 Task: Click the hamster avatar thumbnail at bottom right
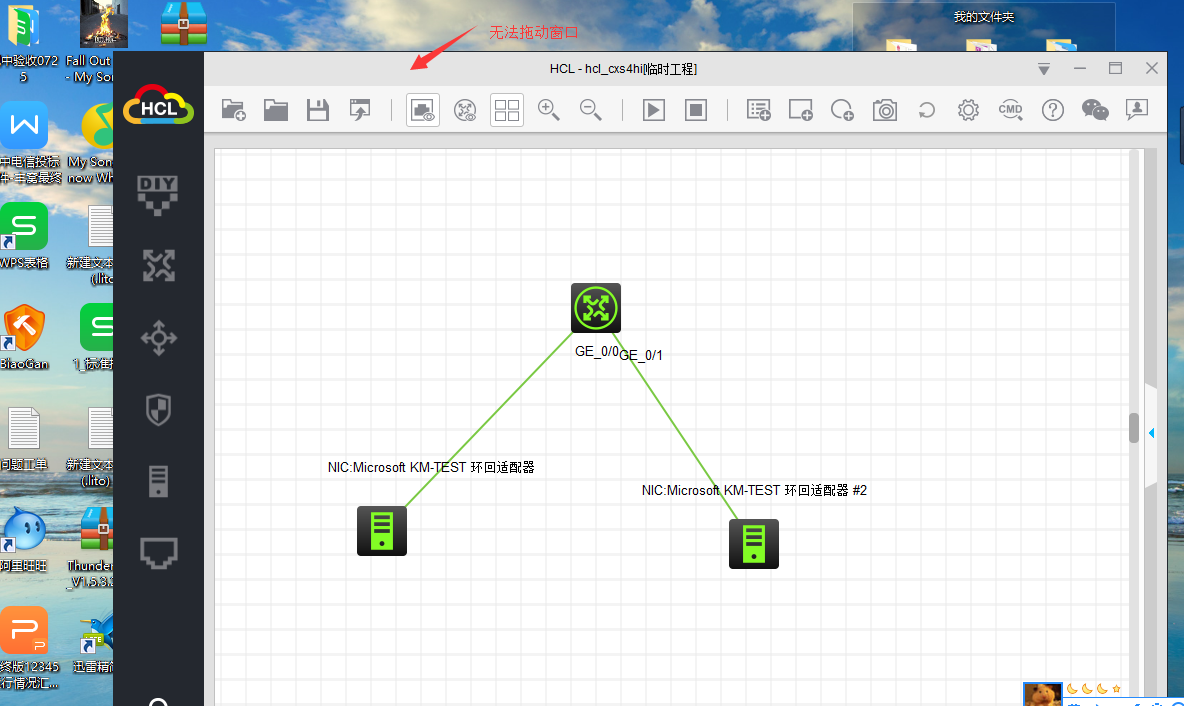(1043, 694)
